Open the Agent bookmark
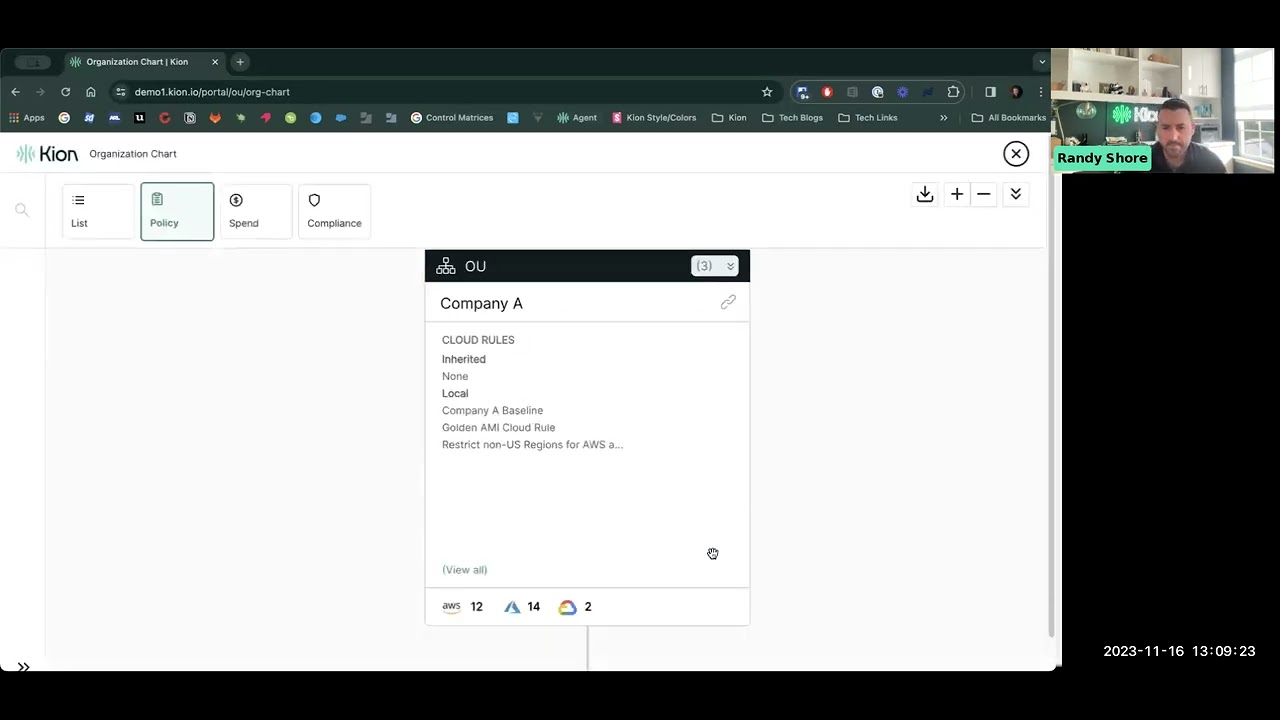Viewport: 1280px width, 720px height. tap(577, 118)
